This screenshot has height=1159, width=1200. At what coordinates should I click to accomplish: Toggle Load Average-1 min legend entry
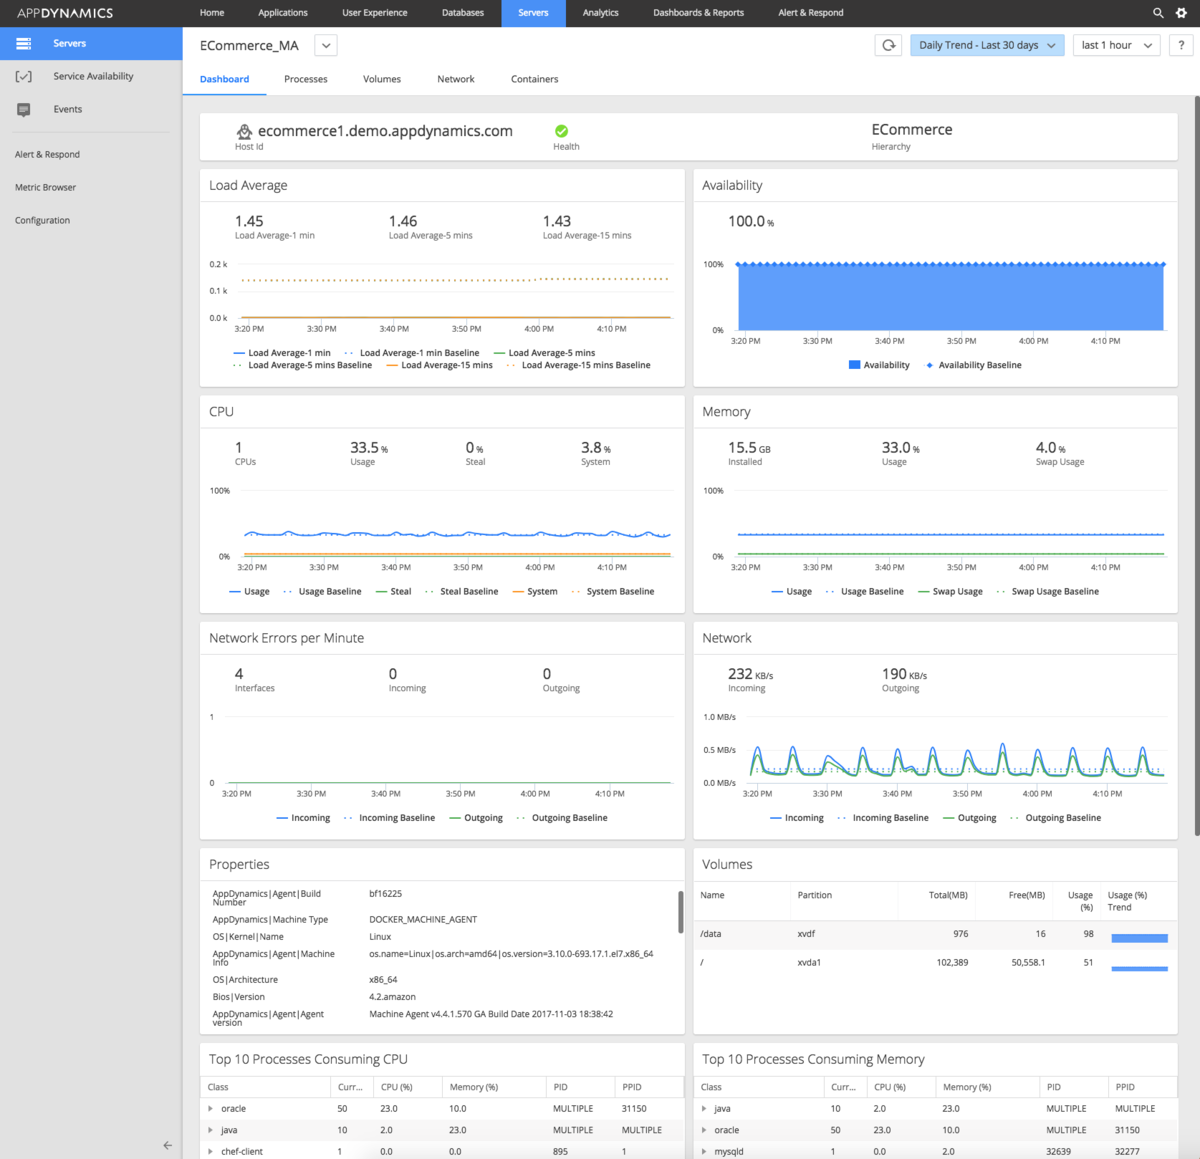coord(282,353)
